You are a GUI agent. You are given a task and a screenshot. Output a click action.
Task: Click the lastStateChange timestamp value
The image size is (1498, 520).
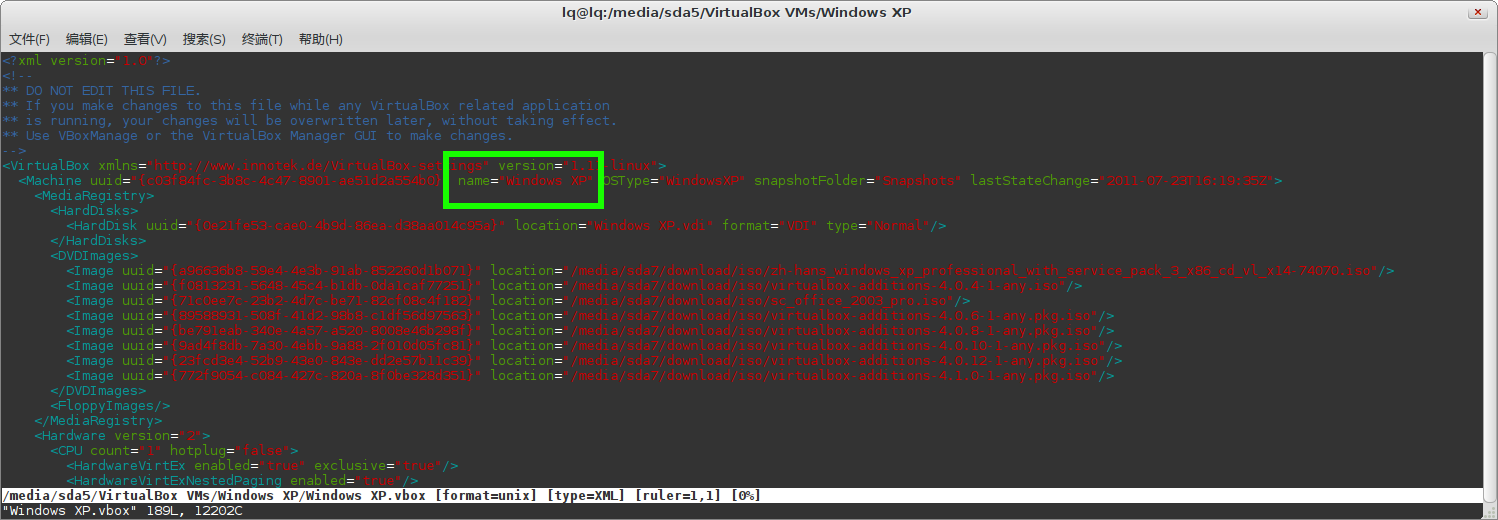click(x=1186, y=180)
